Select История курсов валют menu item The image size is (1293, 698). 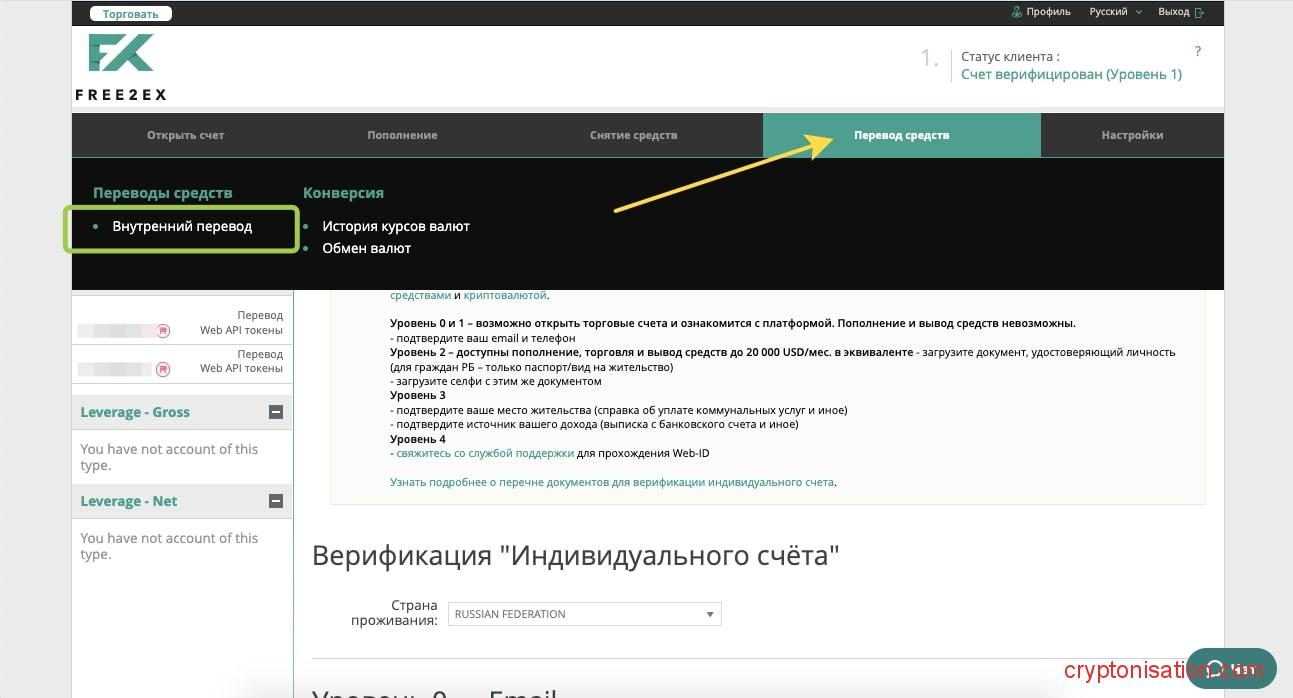click(395, 227)
